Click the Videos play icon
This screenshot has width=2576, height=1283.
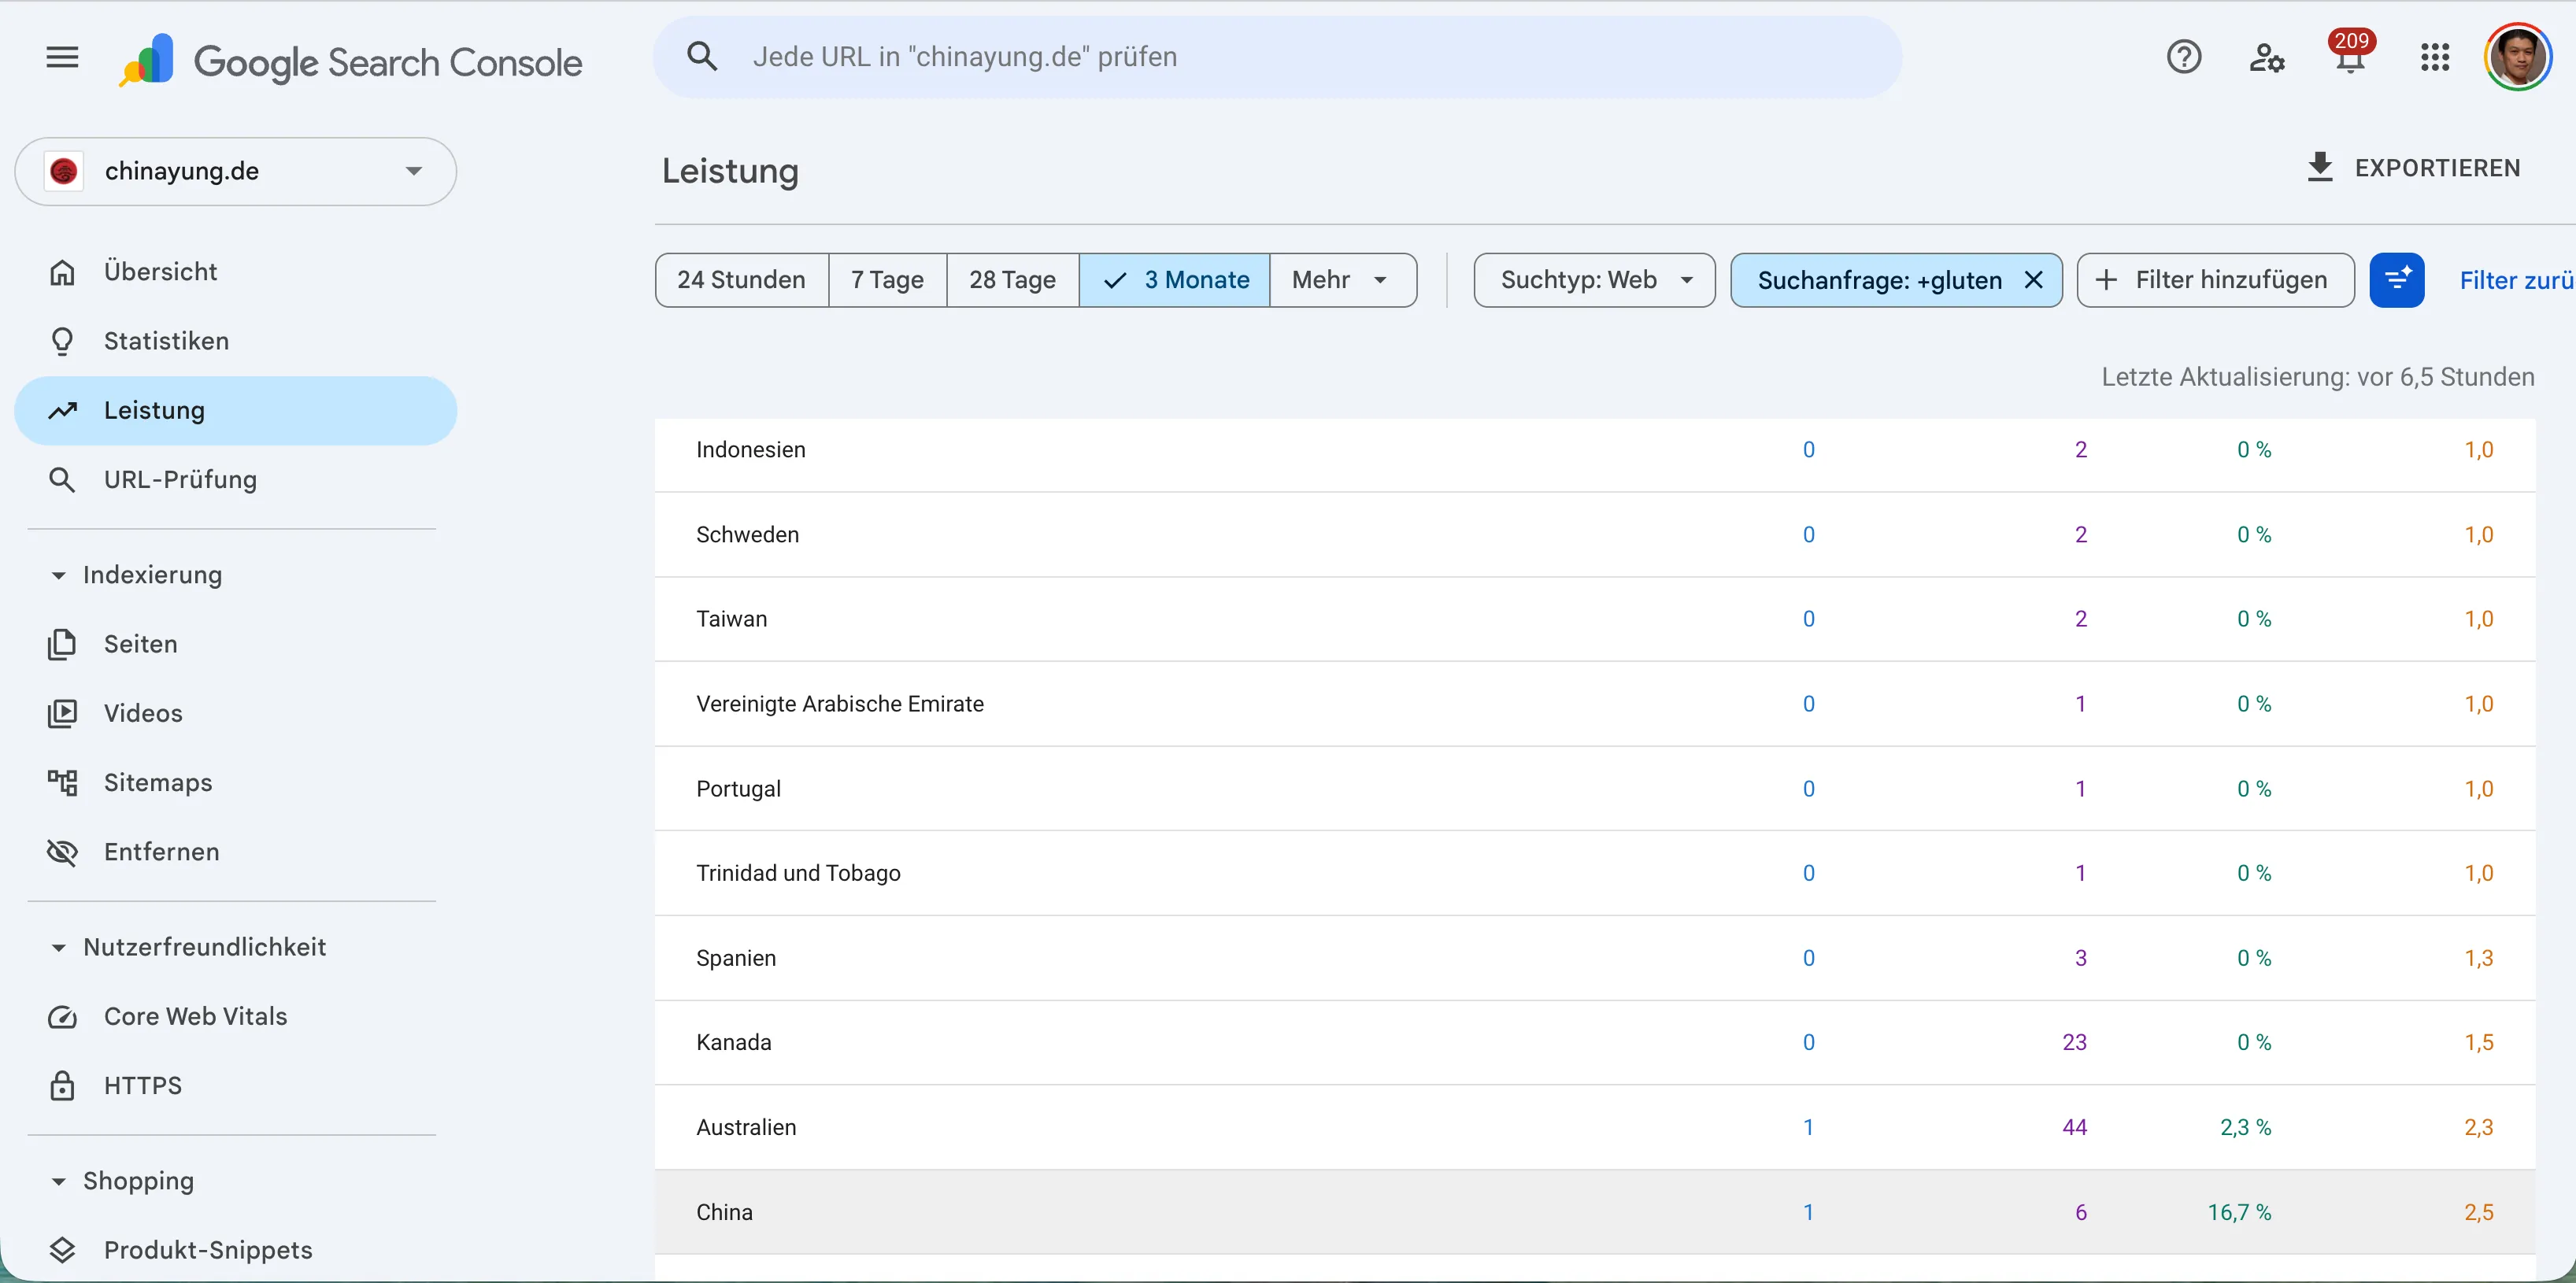coord(62,713)
